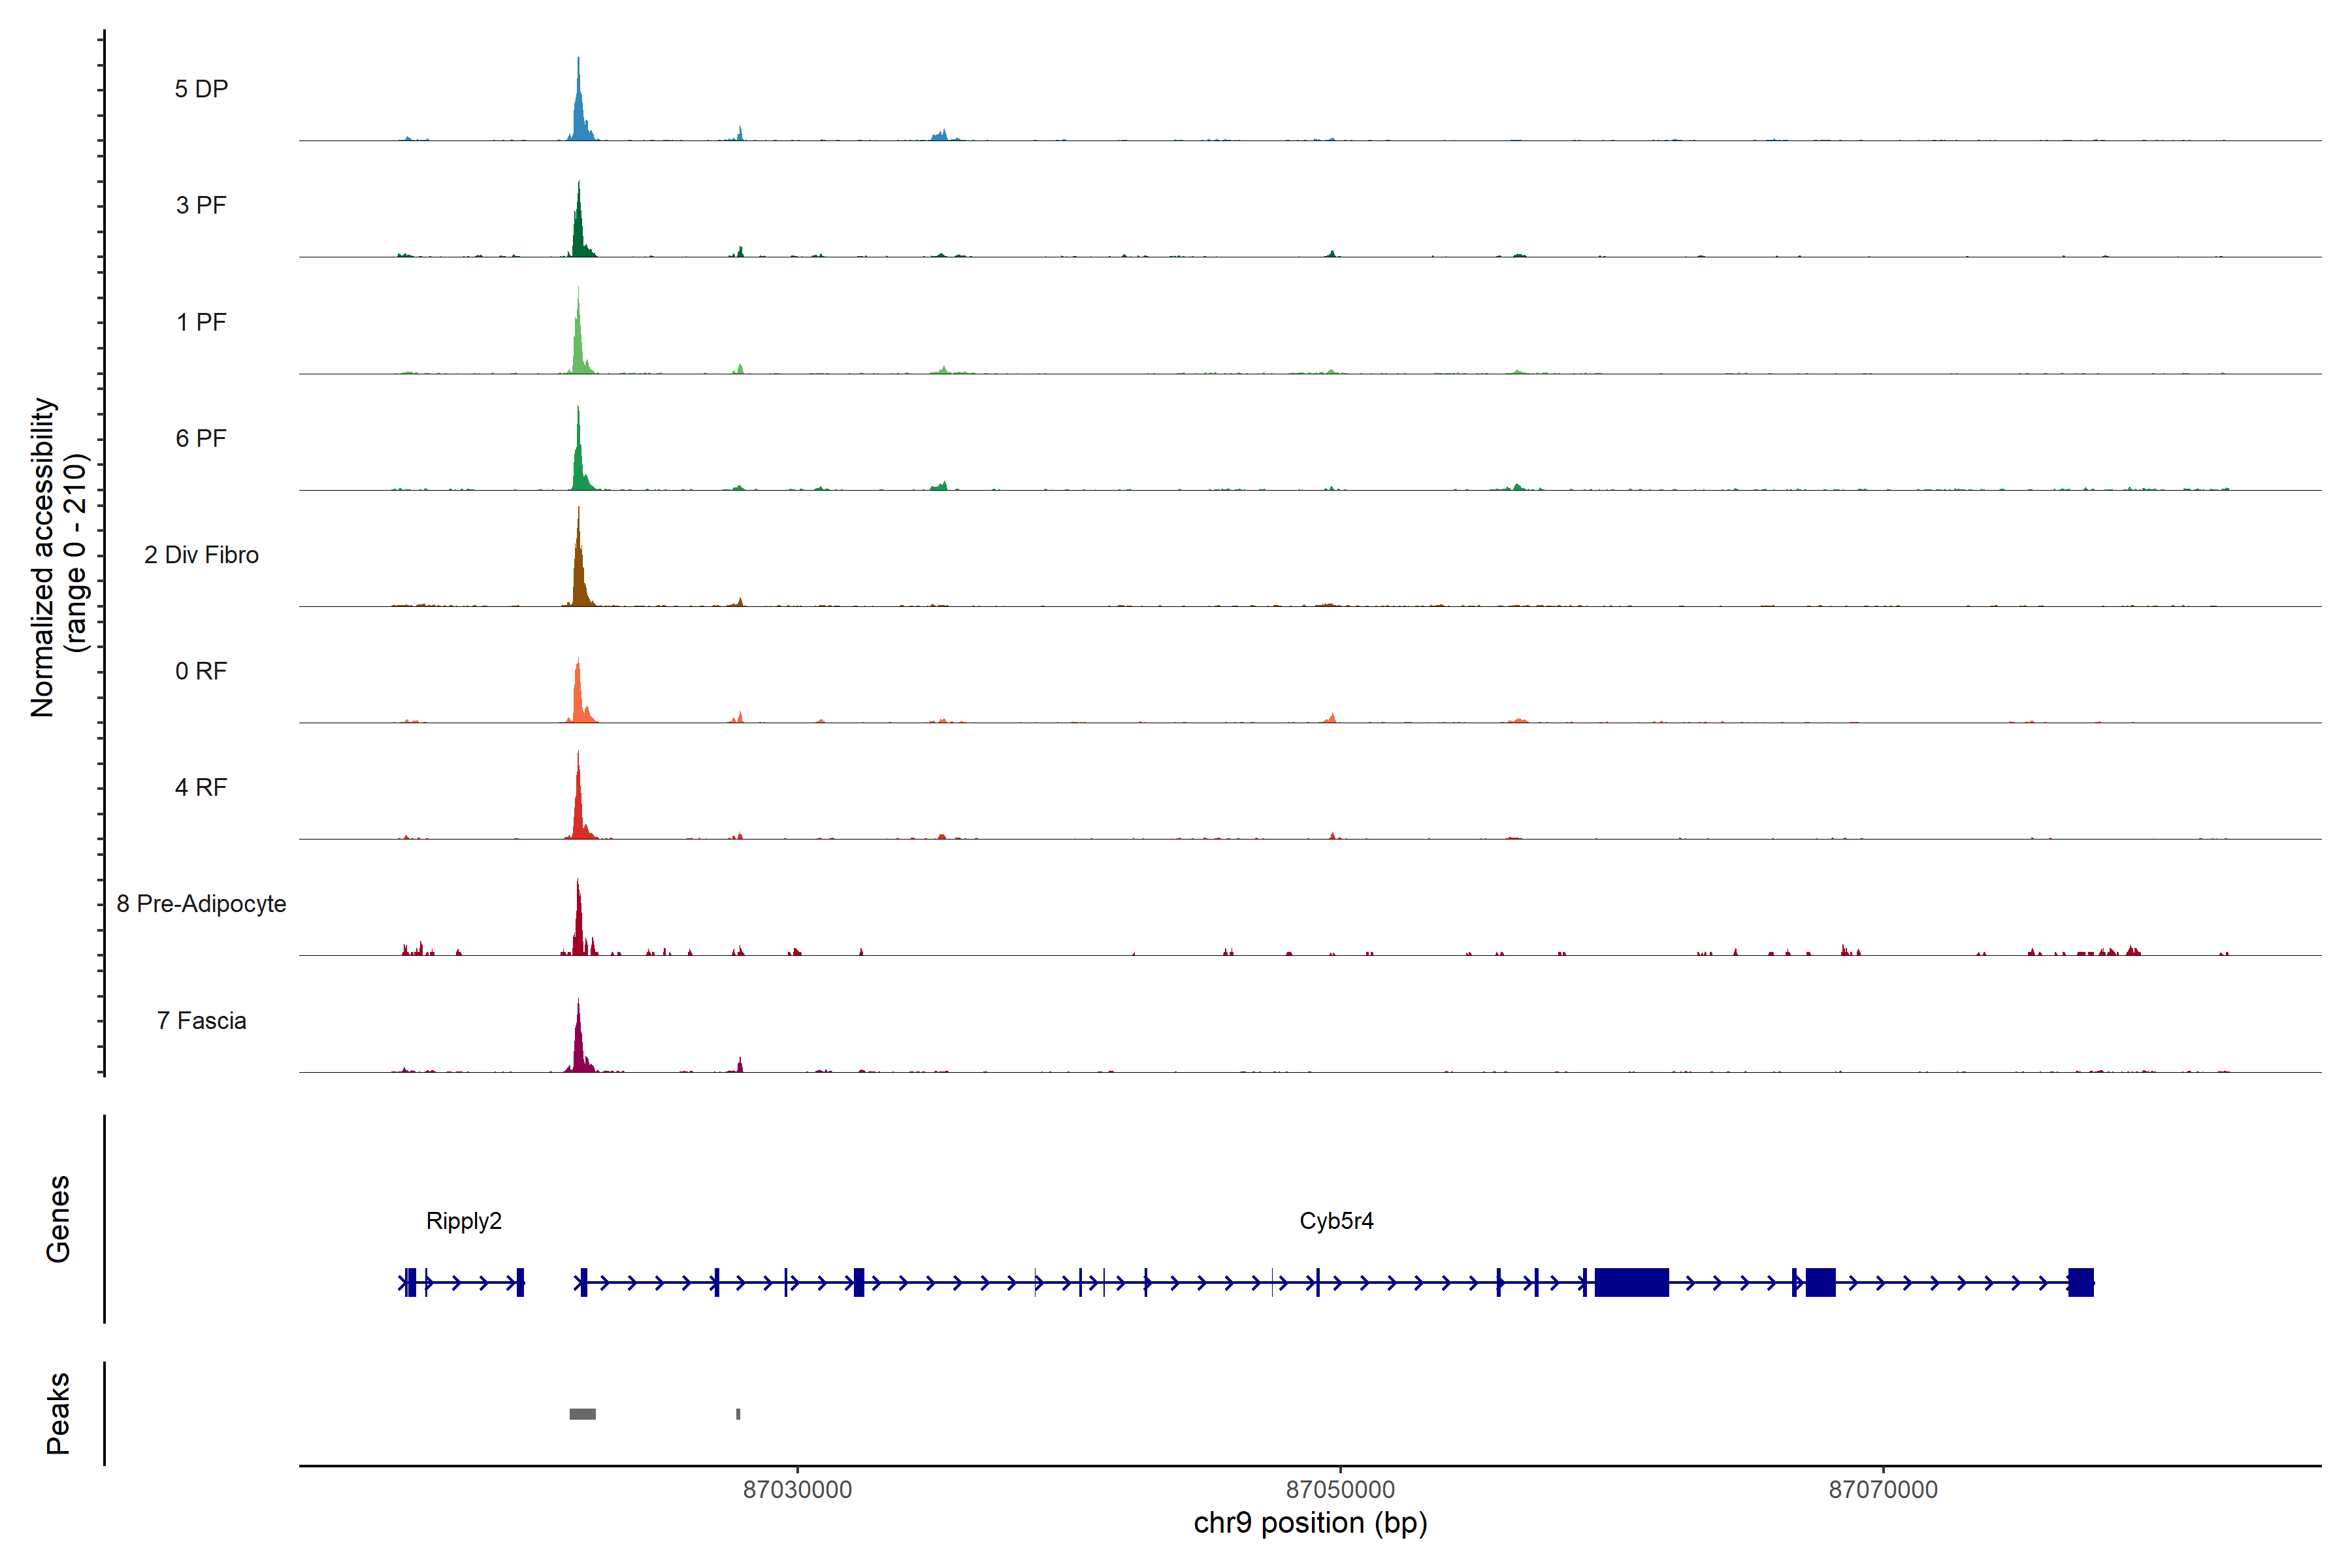
Task: Click the large gray peak bar
Action: tap(582, 1414)
